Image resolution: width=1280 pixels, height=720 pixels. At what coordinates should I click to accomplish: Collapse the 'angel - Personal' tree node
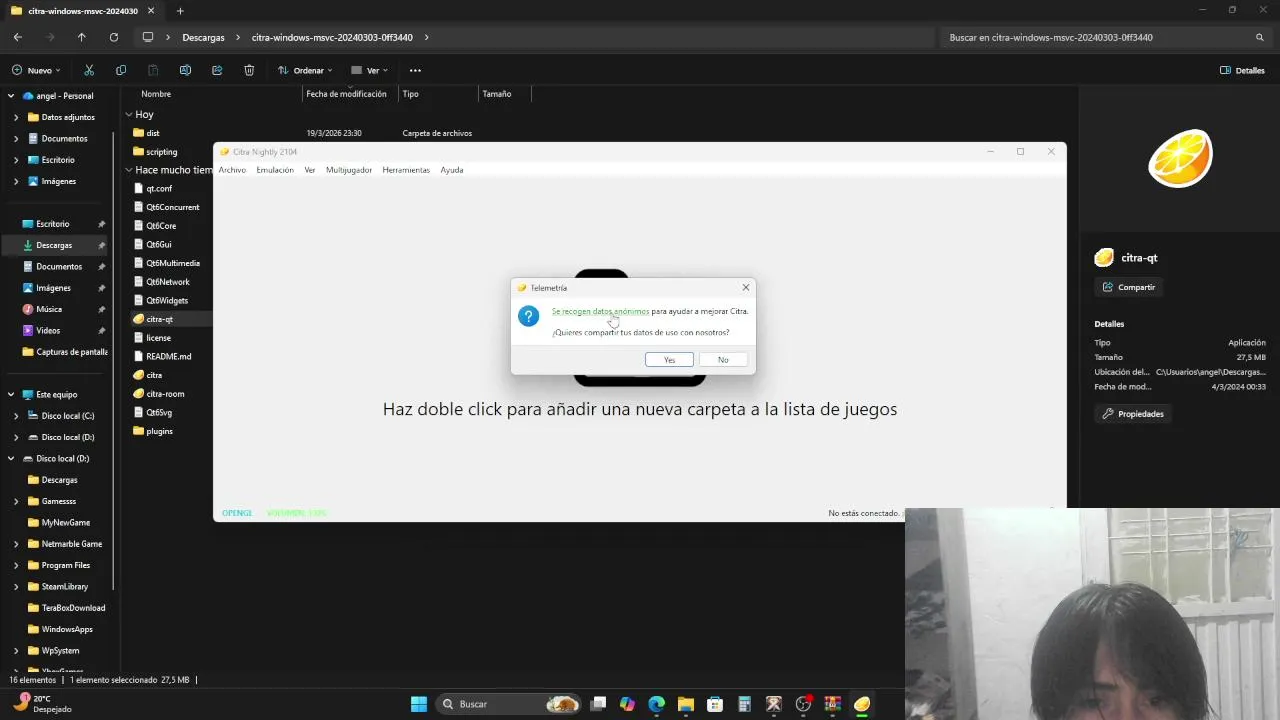(11, 96)
